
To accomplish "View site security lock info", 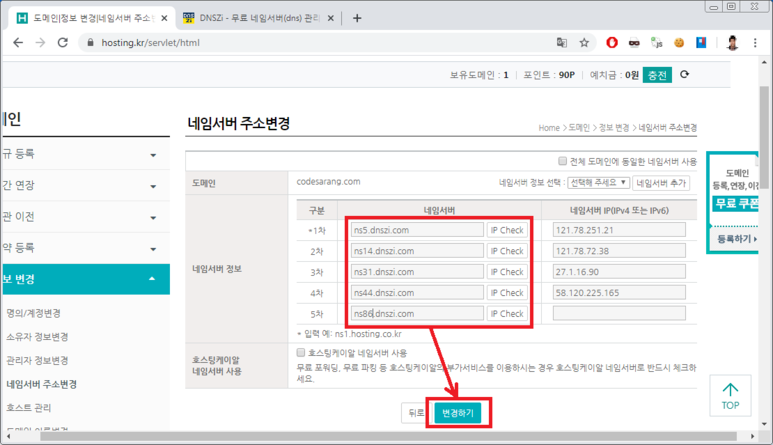I will click(90, 43).
